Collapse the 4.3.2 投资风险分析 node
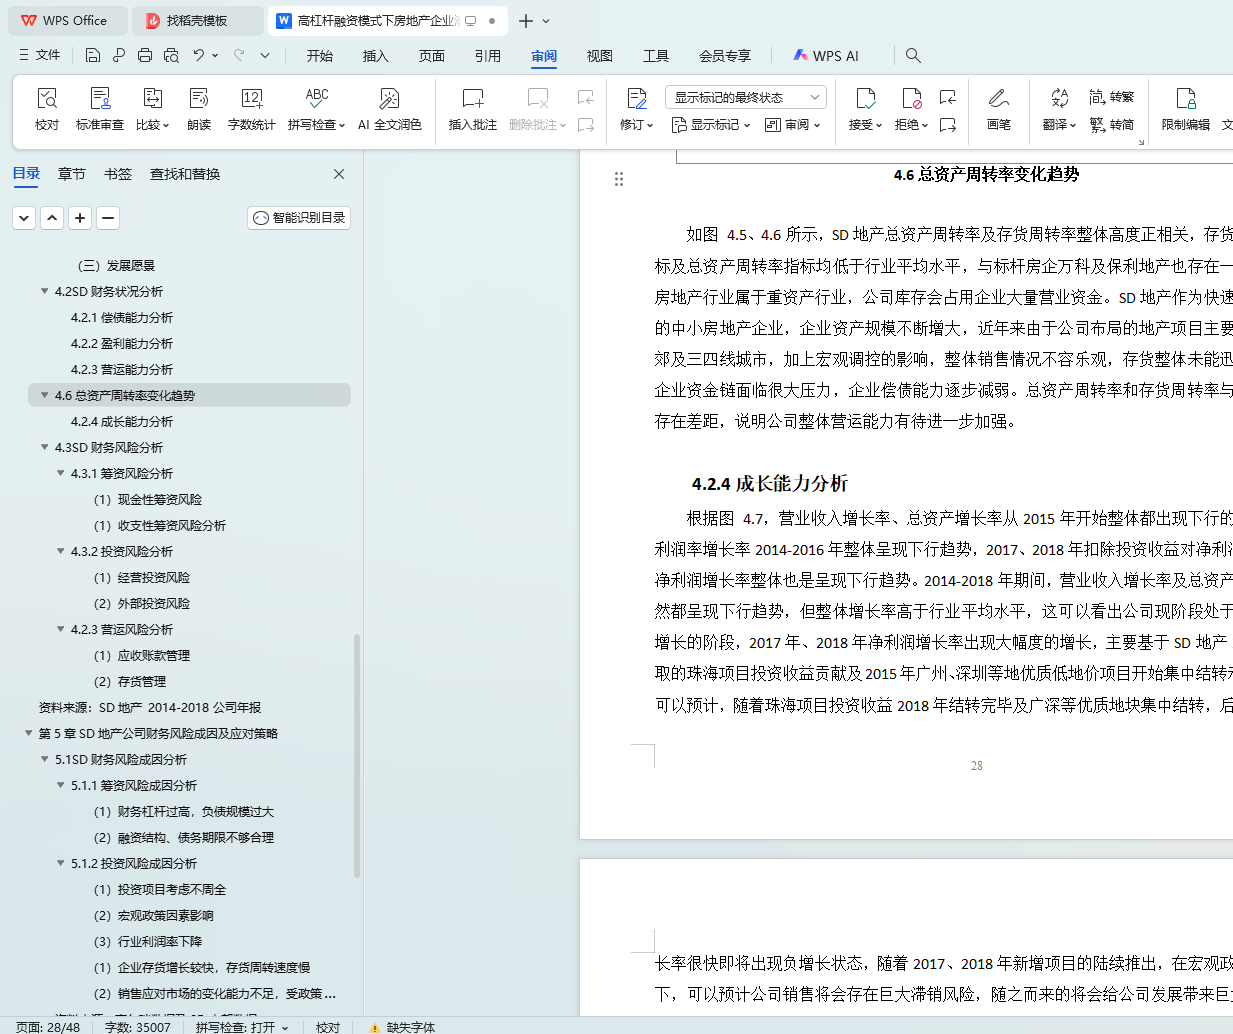The height and width of the screenshot is (1034, 1233). [60, 551]
